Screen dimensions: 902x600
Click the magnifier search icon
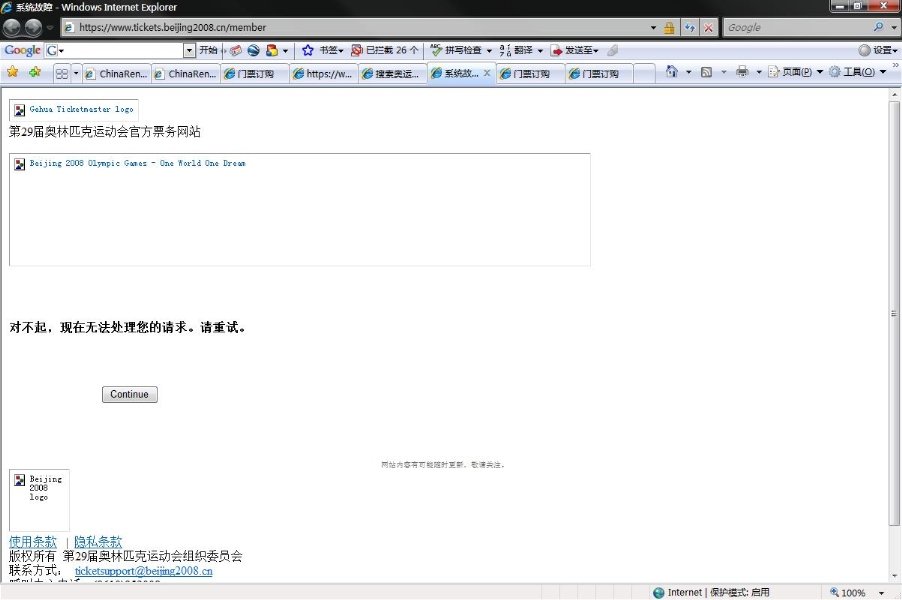tap(878, 27)
